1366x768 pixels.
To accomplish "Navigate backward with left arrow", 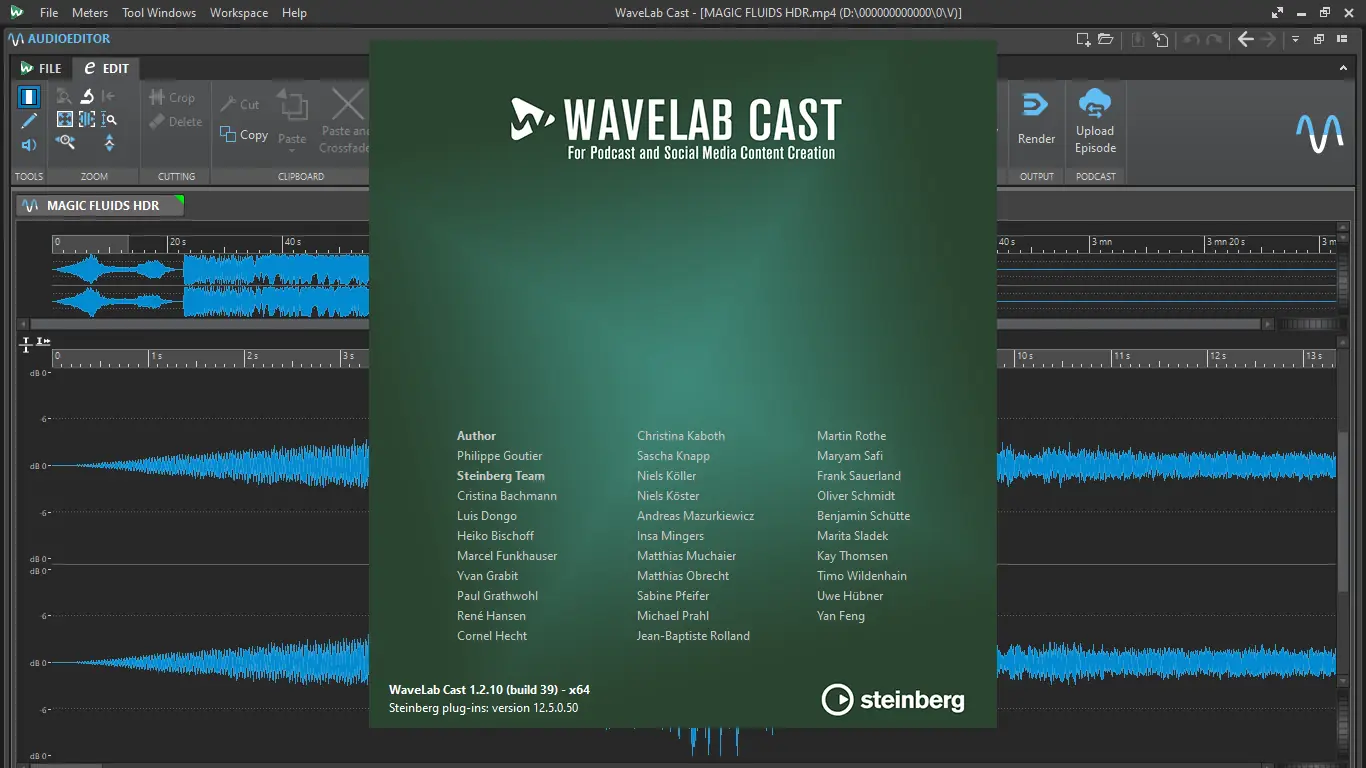I will click(x=1246, y=40).
